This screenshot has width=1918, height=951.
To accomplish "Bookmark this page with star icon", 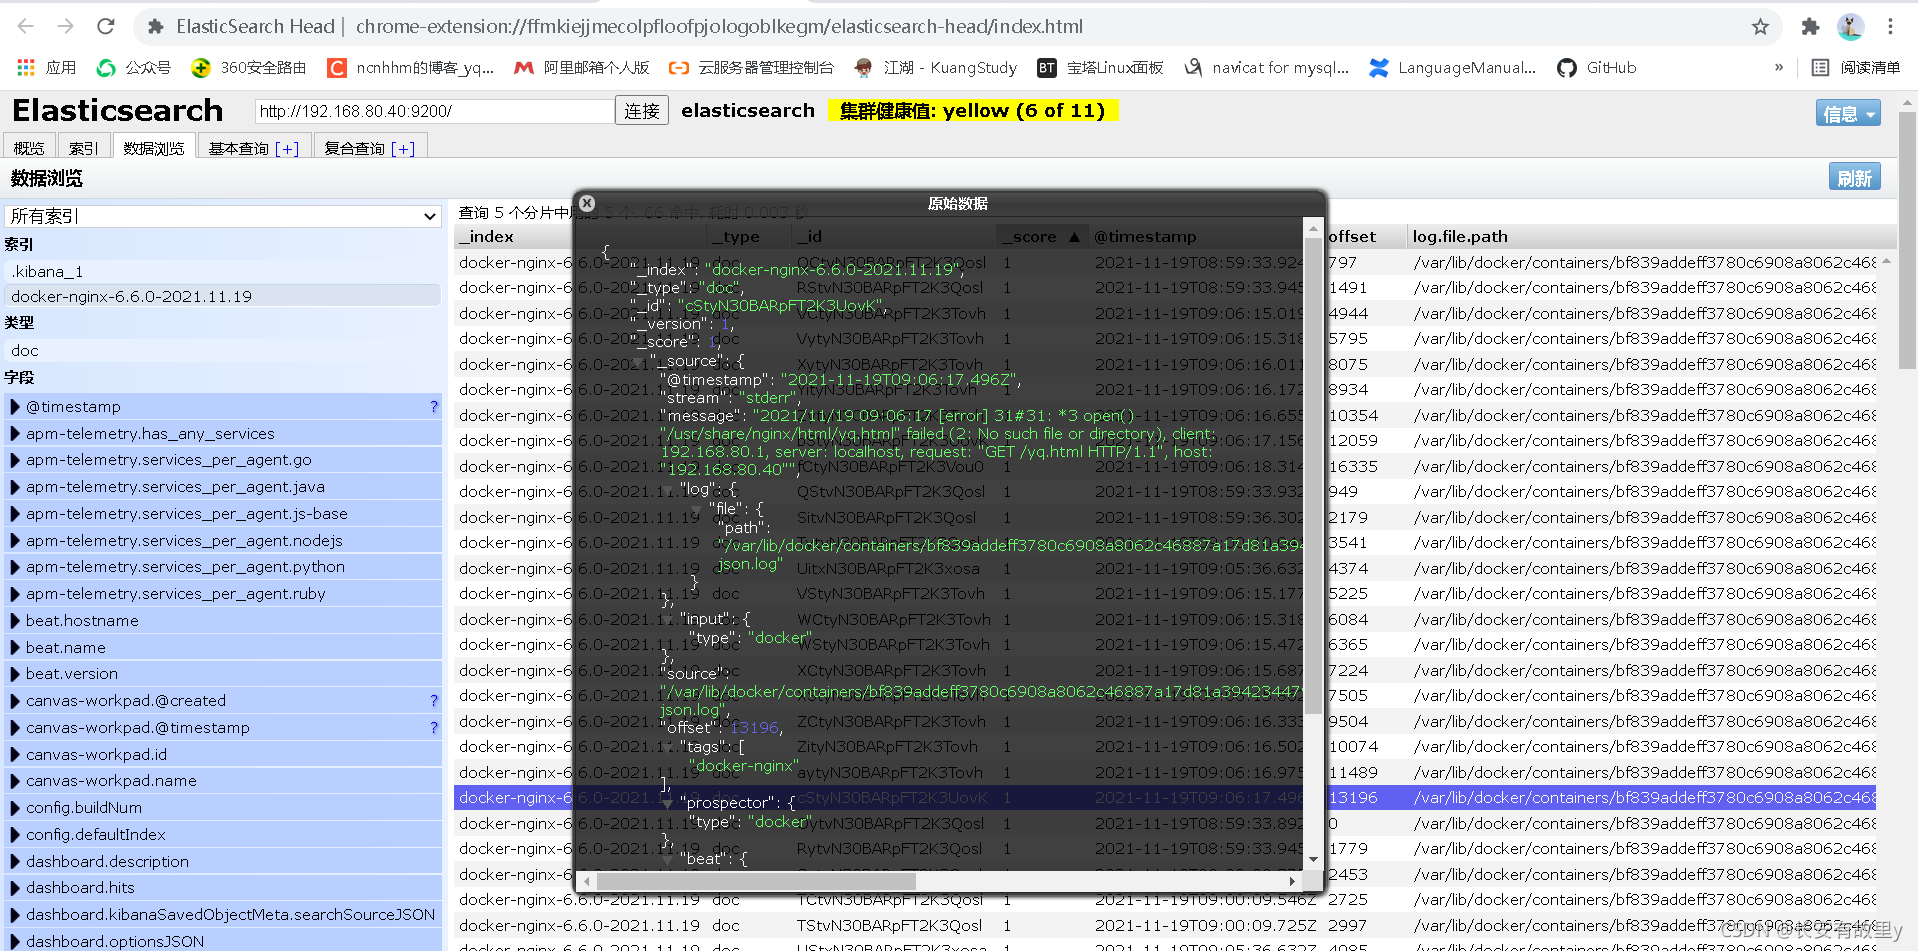I will coord(1760,27).
